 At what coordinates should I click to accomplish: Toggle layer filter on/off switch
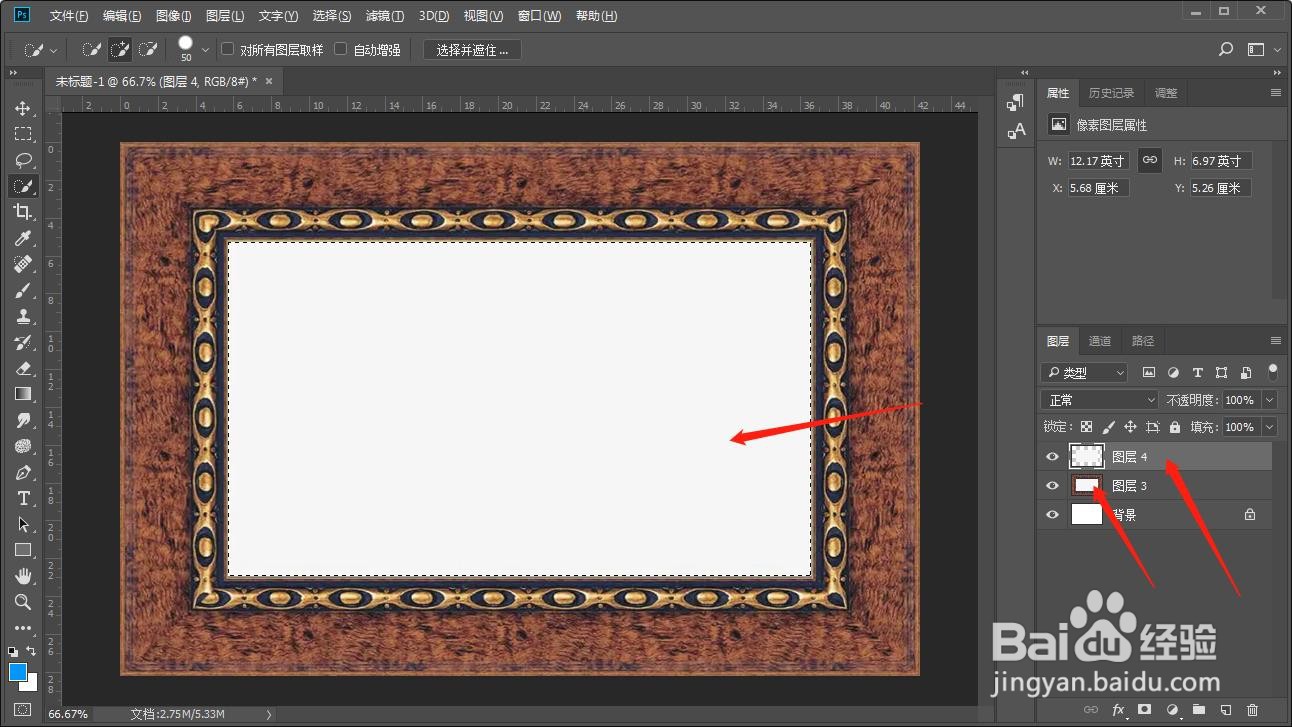1272,371
